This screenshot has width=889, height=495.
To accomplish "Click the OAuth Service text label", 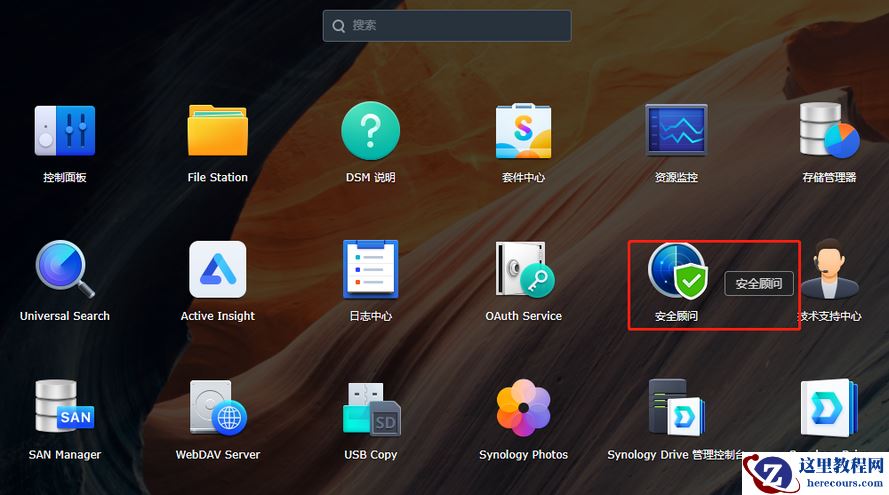I will click(x=523, y=316).
